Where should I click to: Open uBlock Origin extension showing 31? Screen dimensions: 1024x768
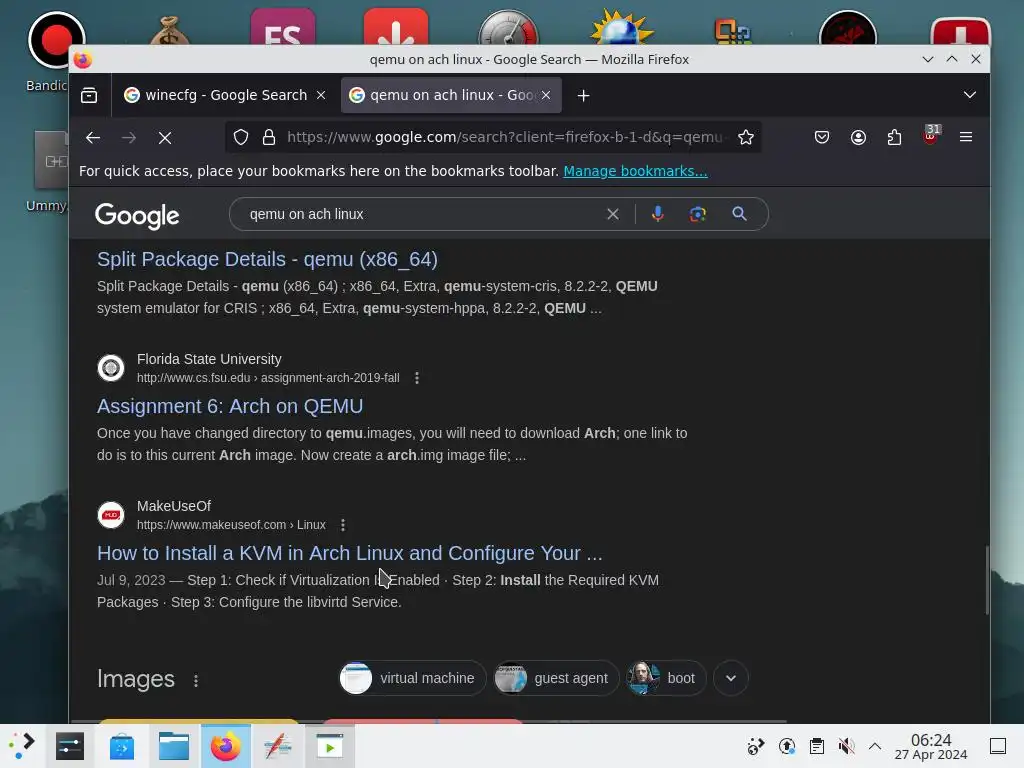(x=931, y=135)
